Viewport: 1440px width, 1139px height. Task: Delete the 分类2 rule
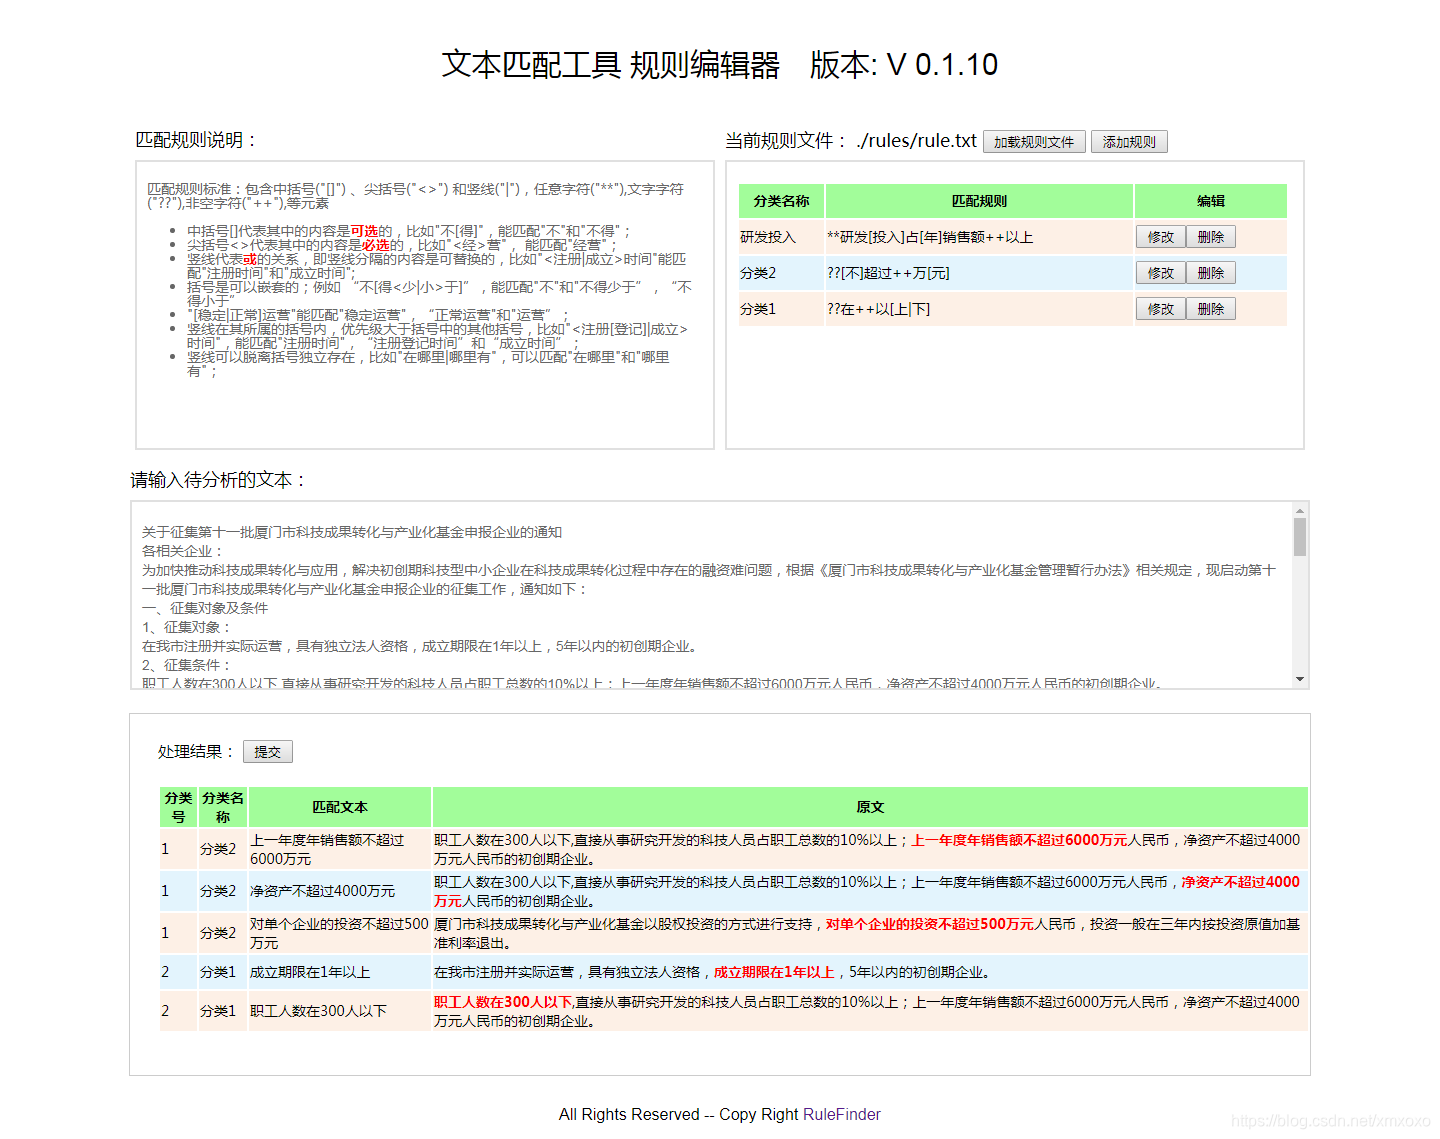pos(1210,273)
